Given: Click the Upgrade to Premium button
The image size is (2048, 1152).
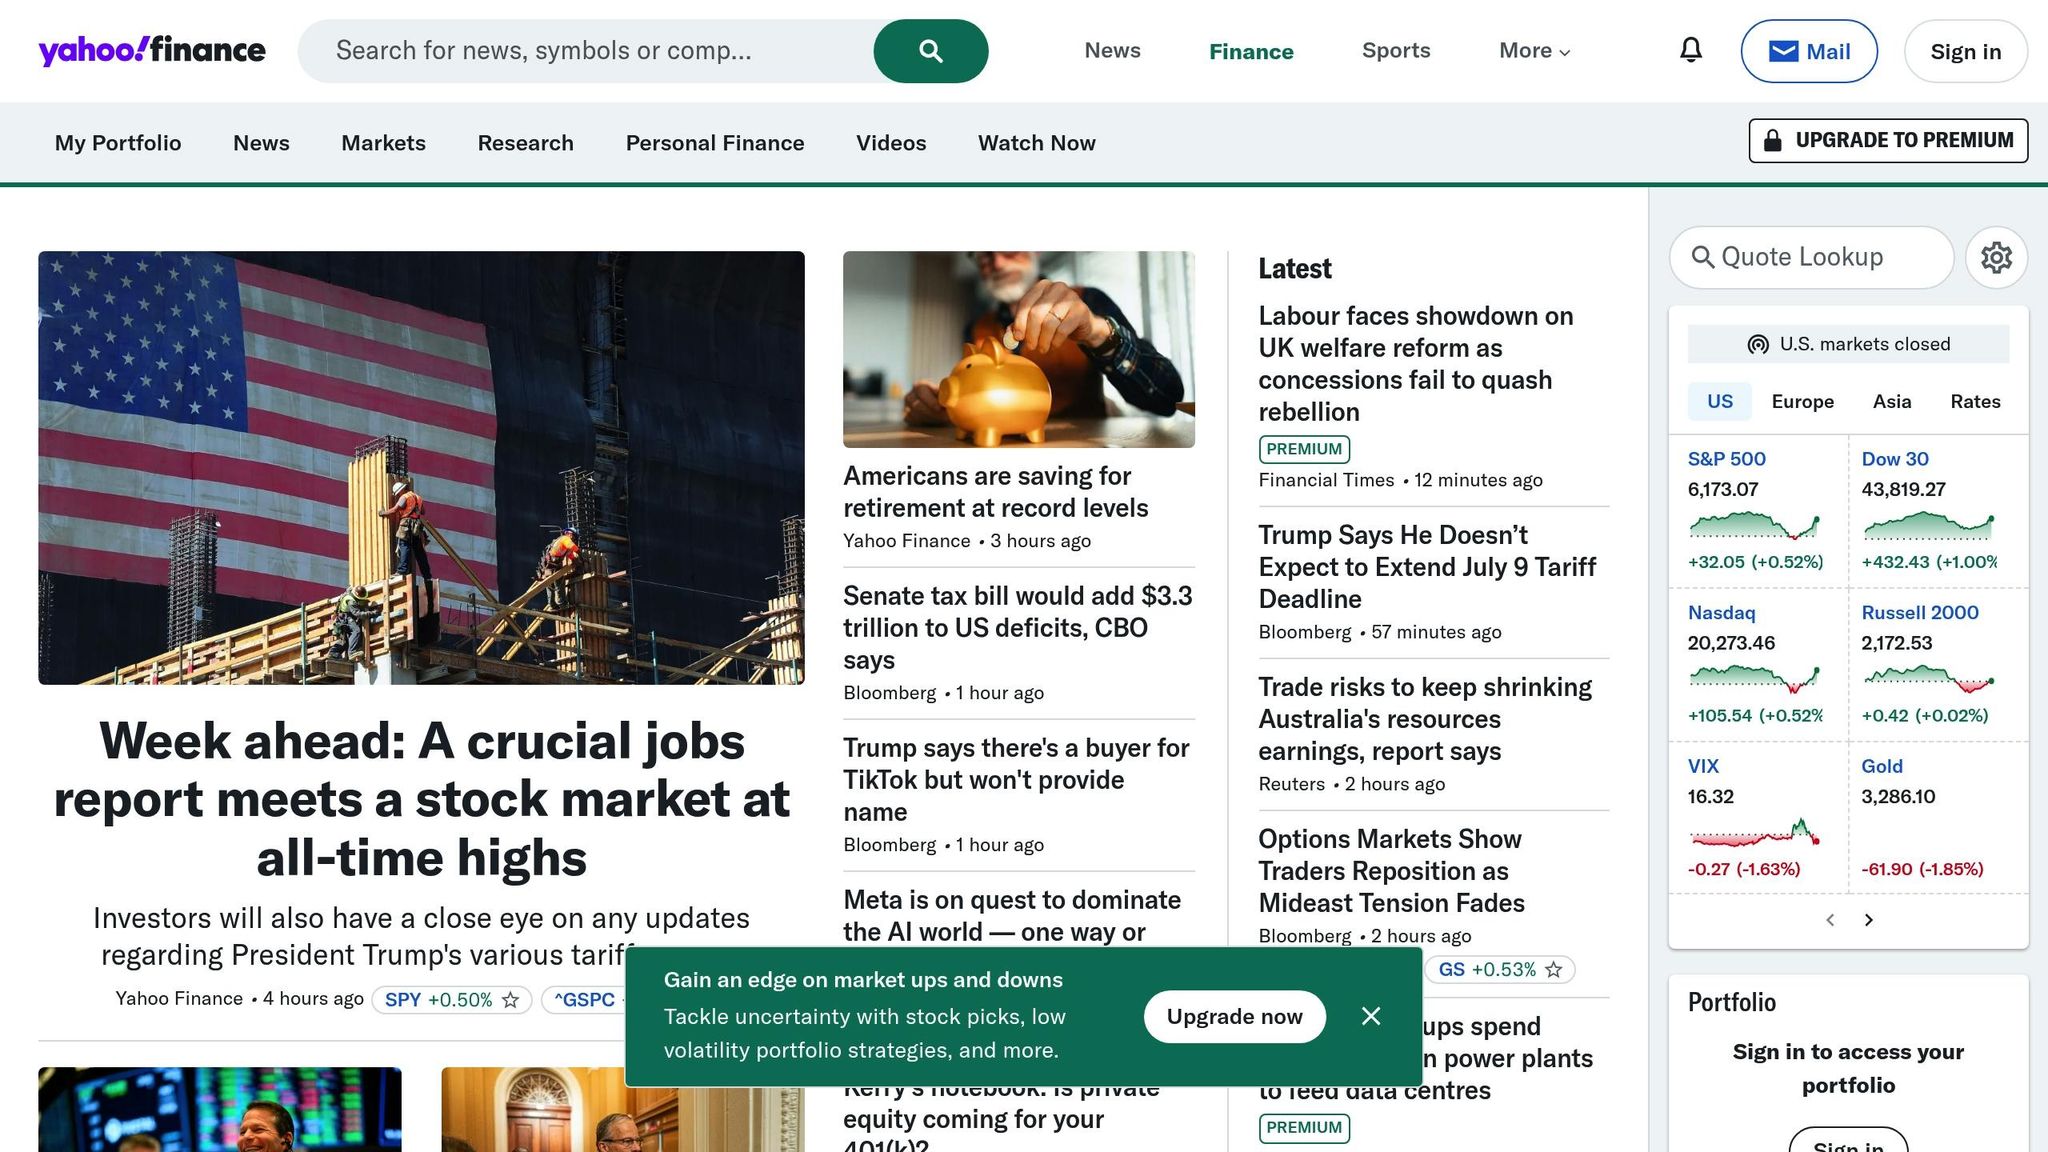Looking at the screenshot, I should coord(1888,140).
